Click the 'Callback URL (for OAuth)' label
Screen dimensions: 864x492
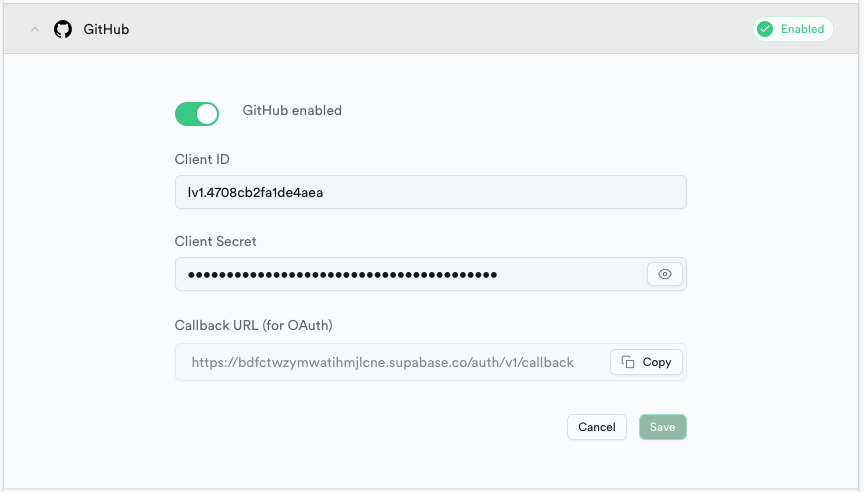tap(253, 326)
